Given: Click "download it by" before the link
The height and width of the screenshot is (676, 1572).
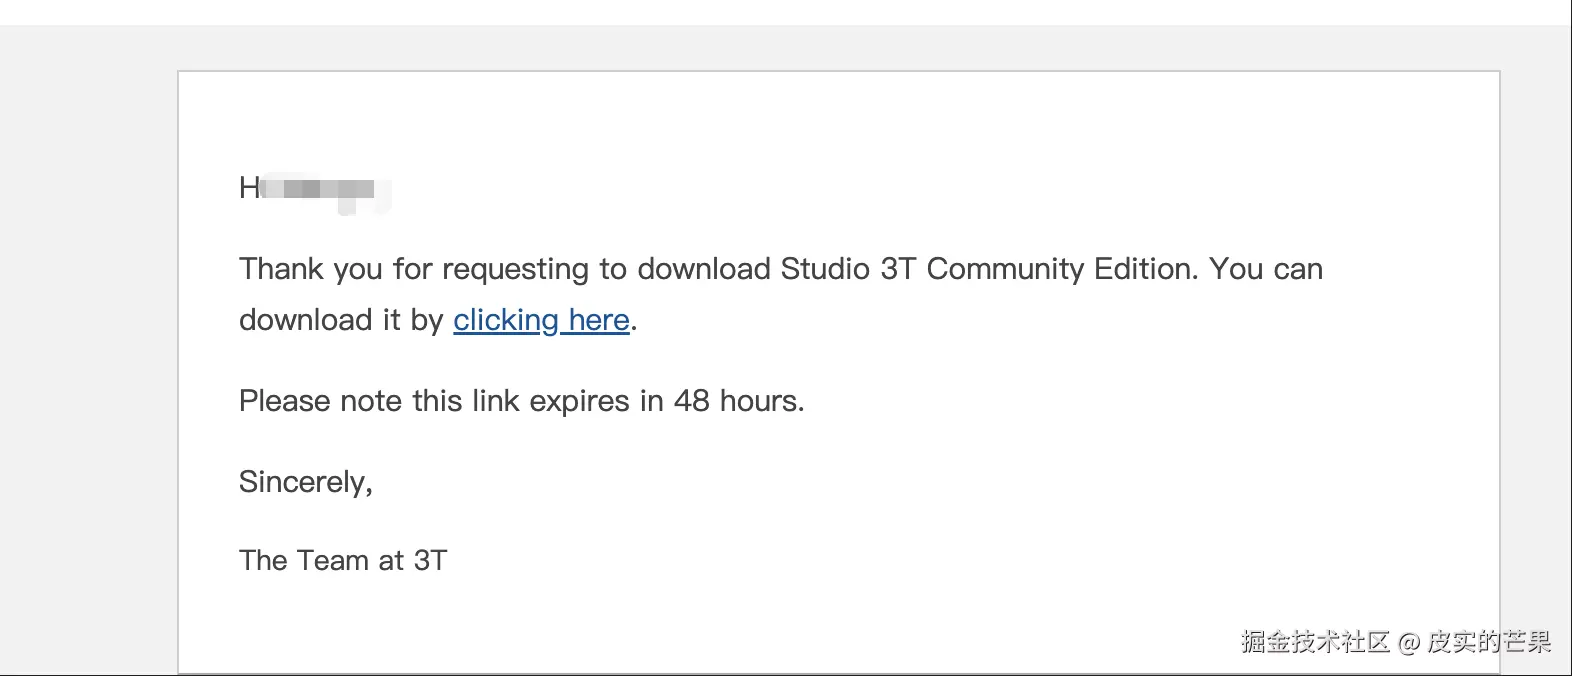Looking at the screenshot, I should pos(341,320).
